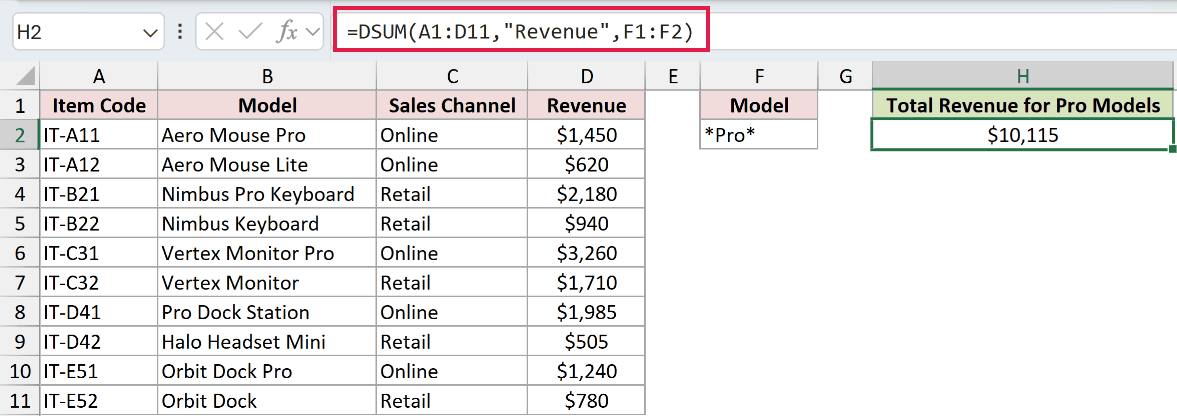The width and height of the screenshot is (1177, 416).
Task: Select cell Aero Mouse Pro
Action: pyautogui.click(x=267, y=135)
